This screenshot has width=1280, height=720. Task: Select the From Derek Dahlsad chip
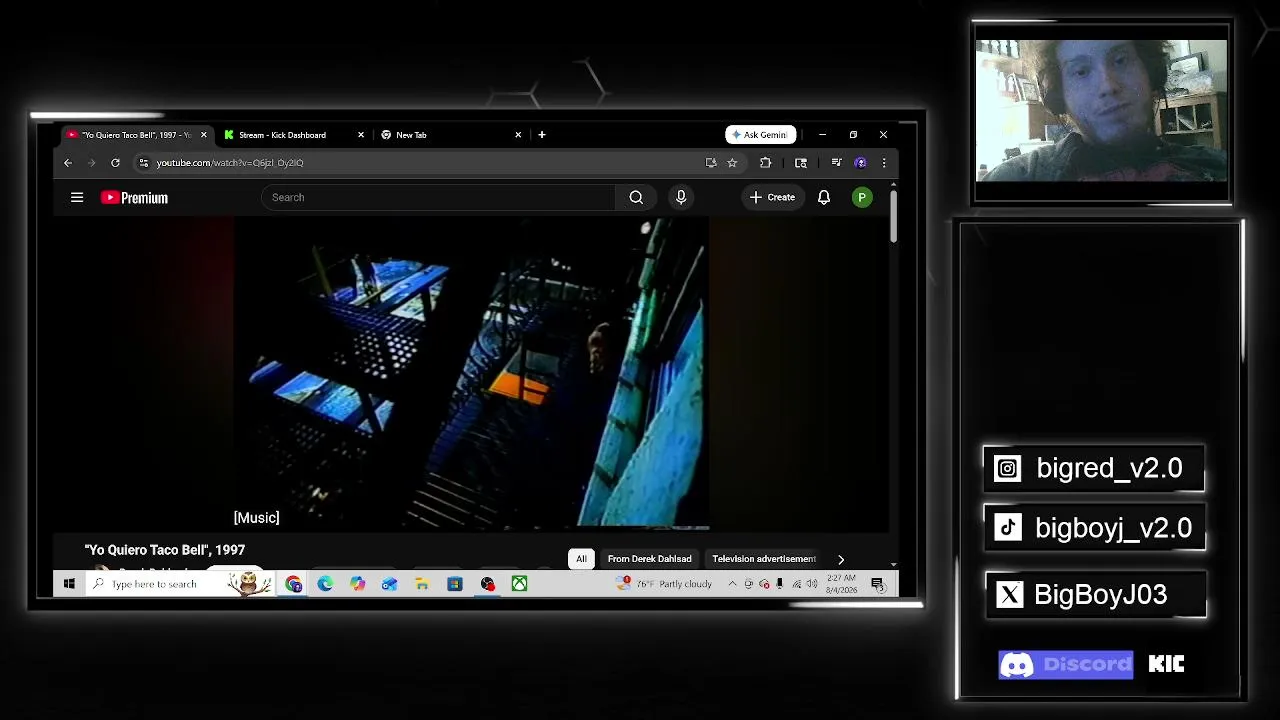pyautogui.click(x=650, y=559)
